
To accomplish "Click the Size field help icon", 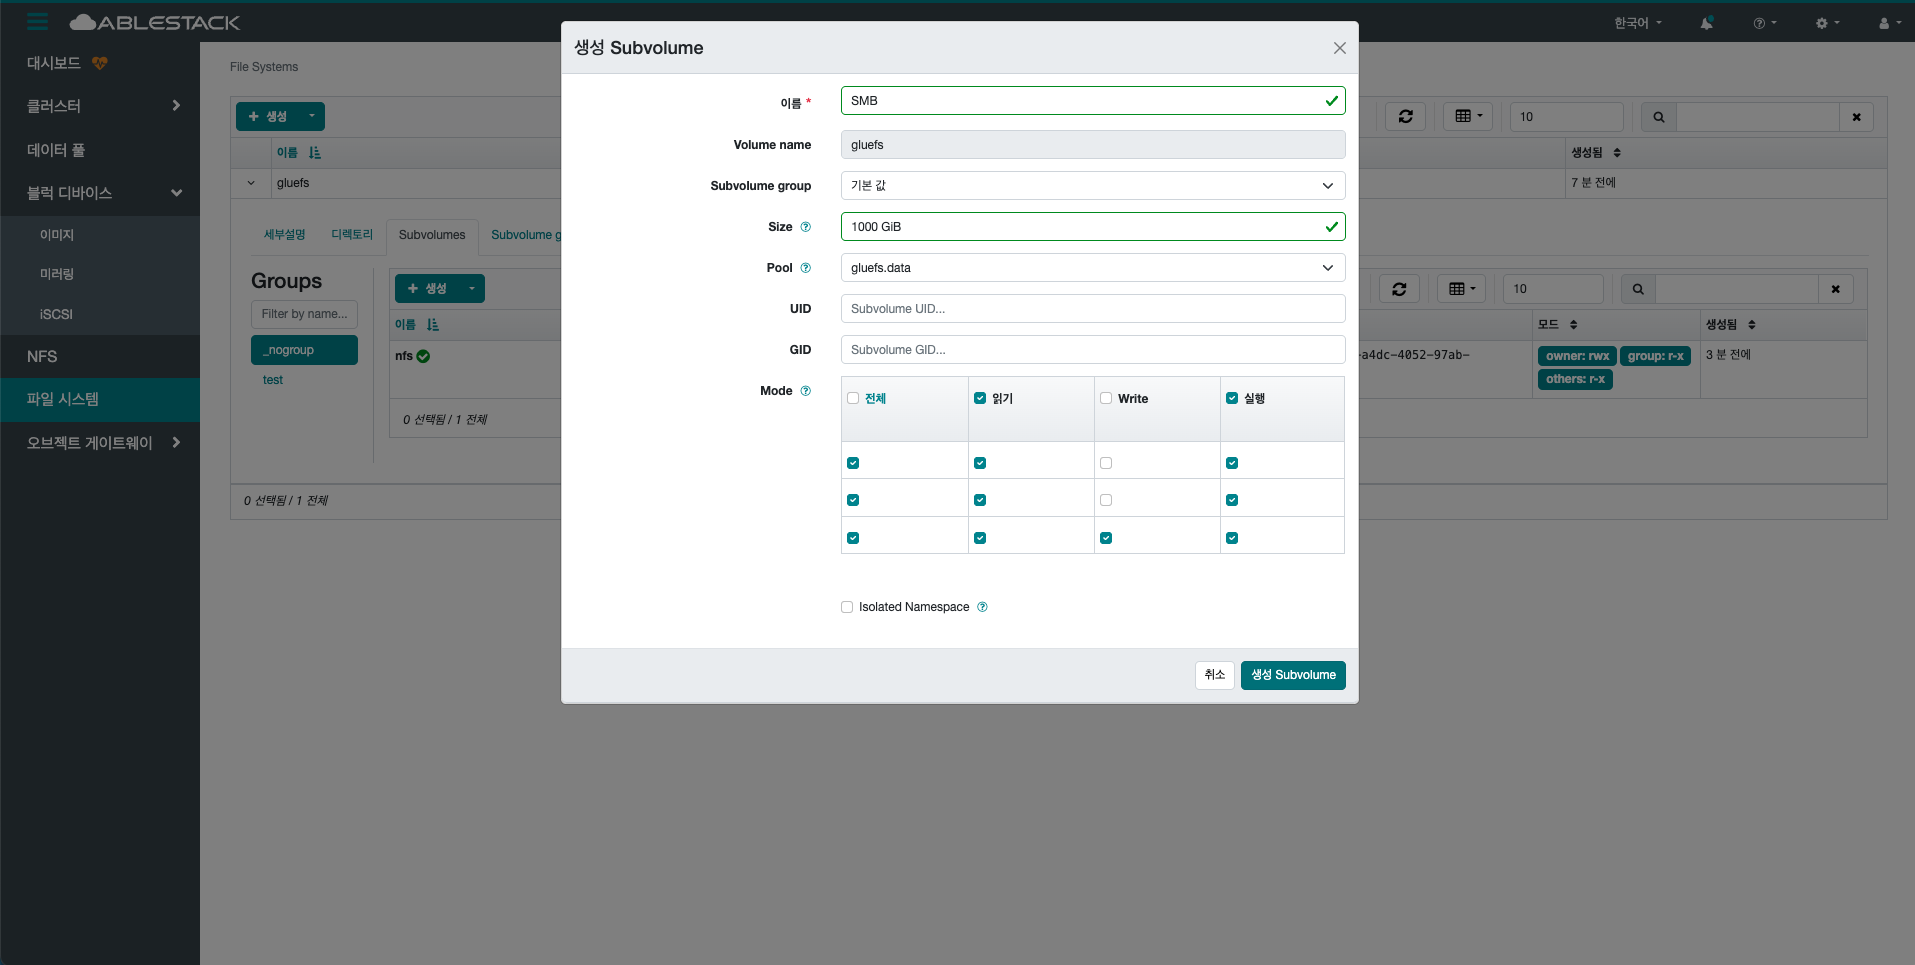I will pyautogui.click(x=805, y=227).
